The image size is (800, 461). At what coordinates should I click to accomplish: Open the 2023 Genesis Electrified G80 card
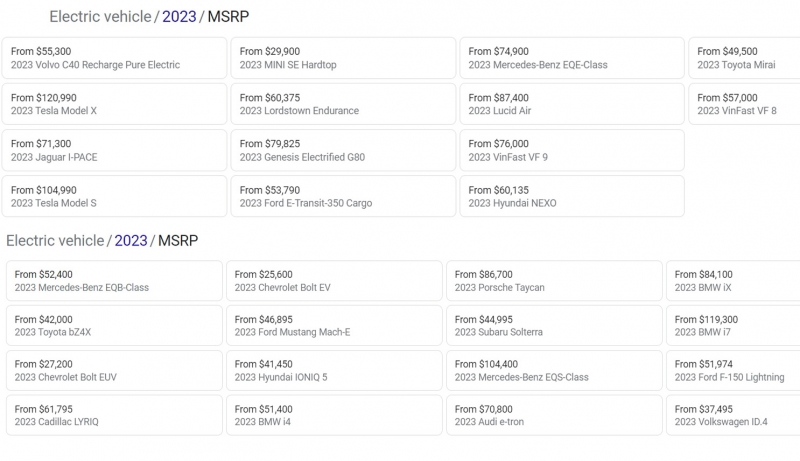(x=342, y=150)
